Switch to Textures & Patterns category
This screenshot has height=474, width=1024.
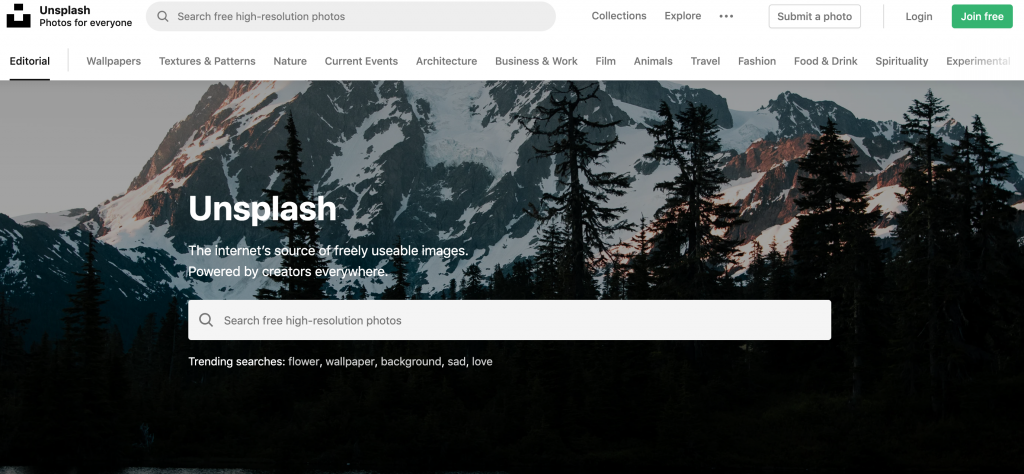[x=207, y=61]
